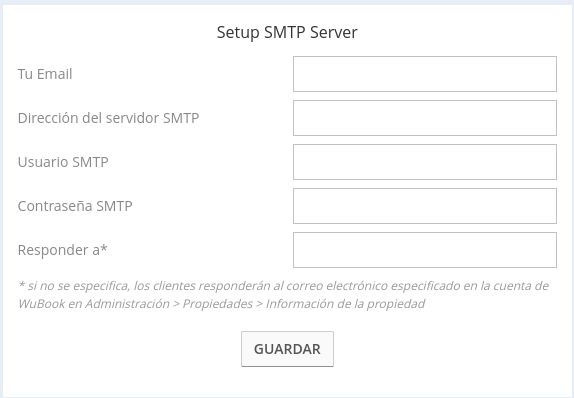Image resolution: width=574 pixels, height=398 pixels.
Task: Click the Tu Email input field
Action: pyautogui.click(x=425, y=74)
